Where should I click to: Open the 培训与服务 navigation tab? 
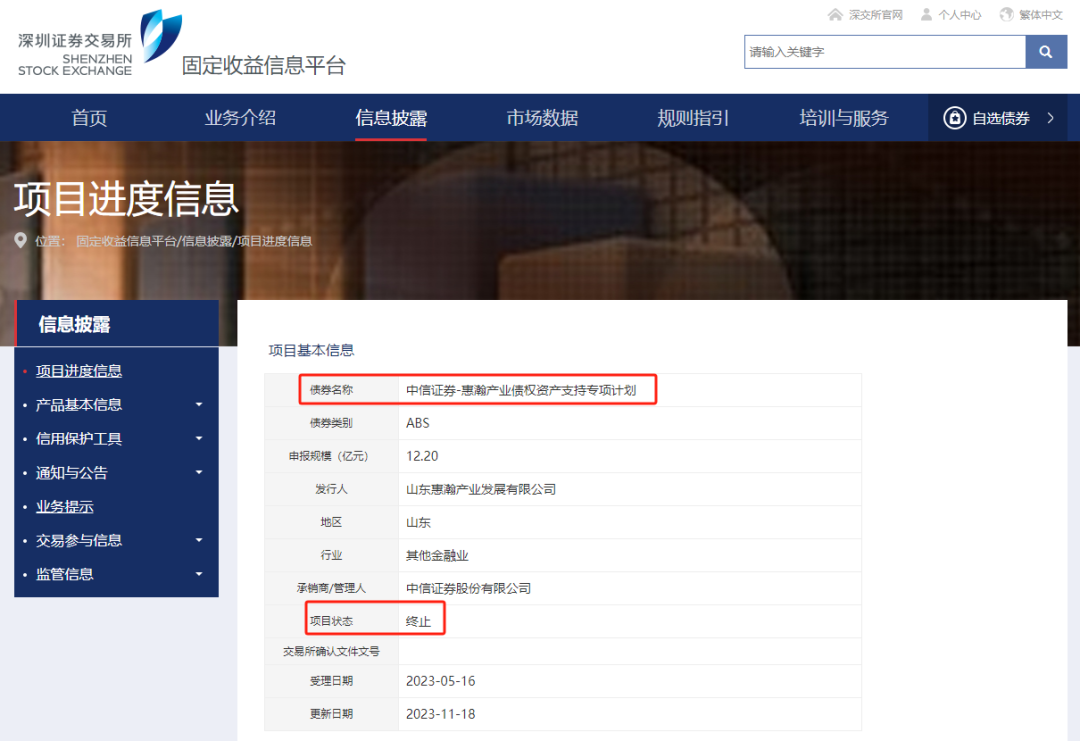(844, 118)
